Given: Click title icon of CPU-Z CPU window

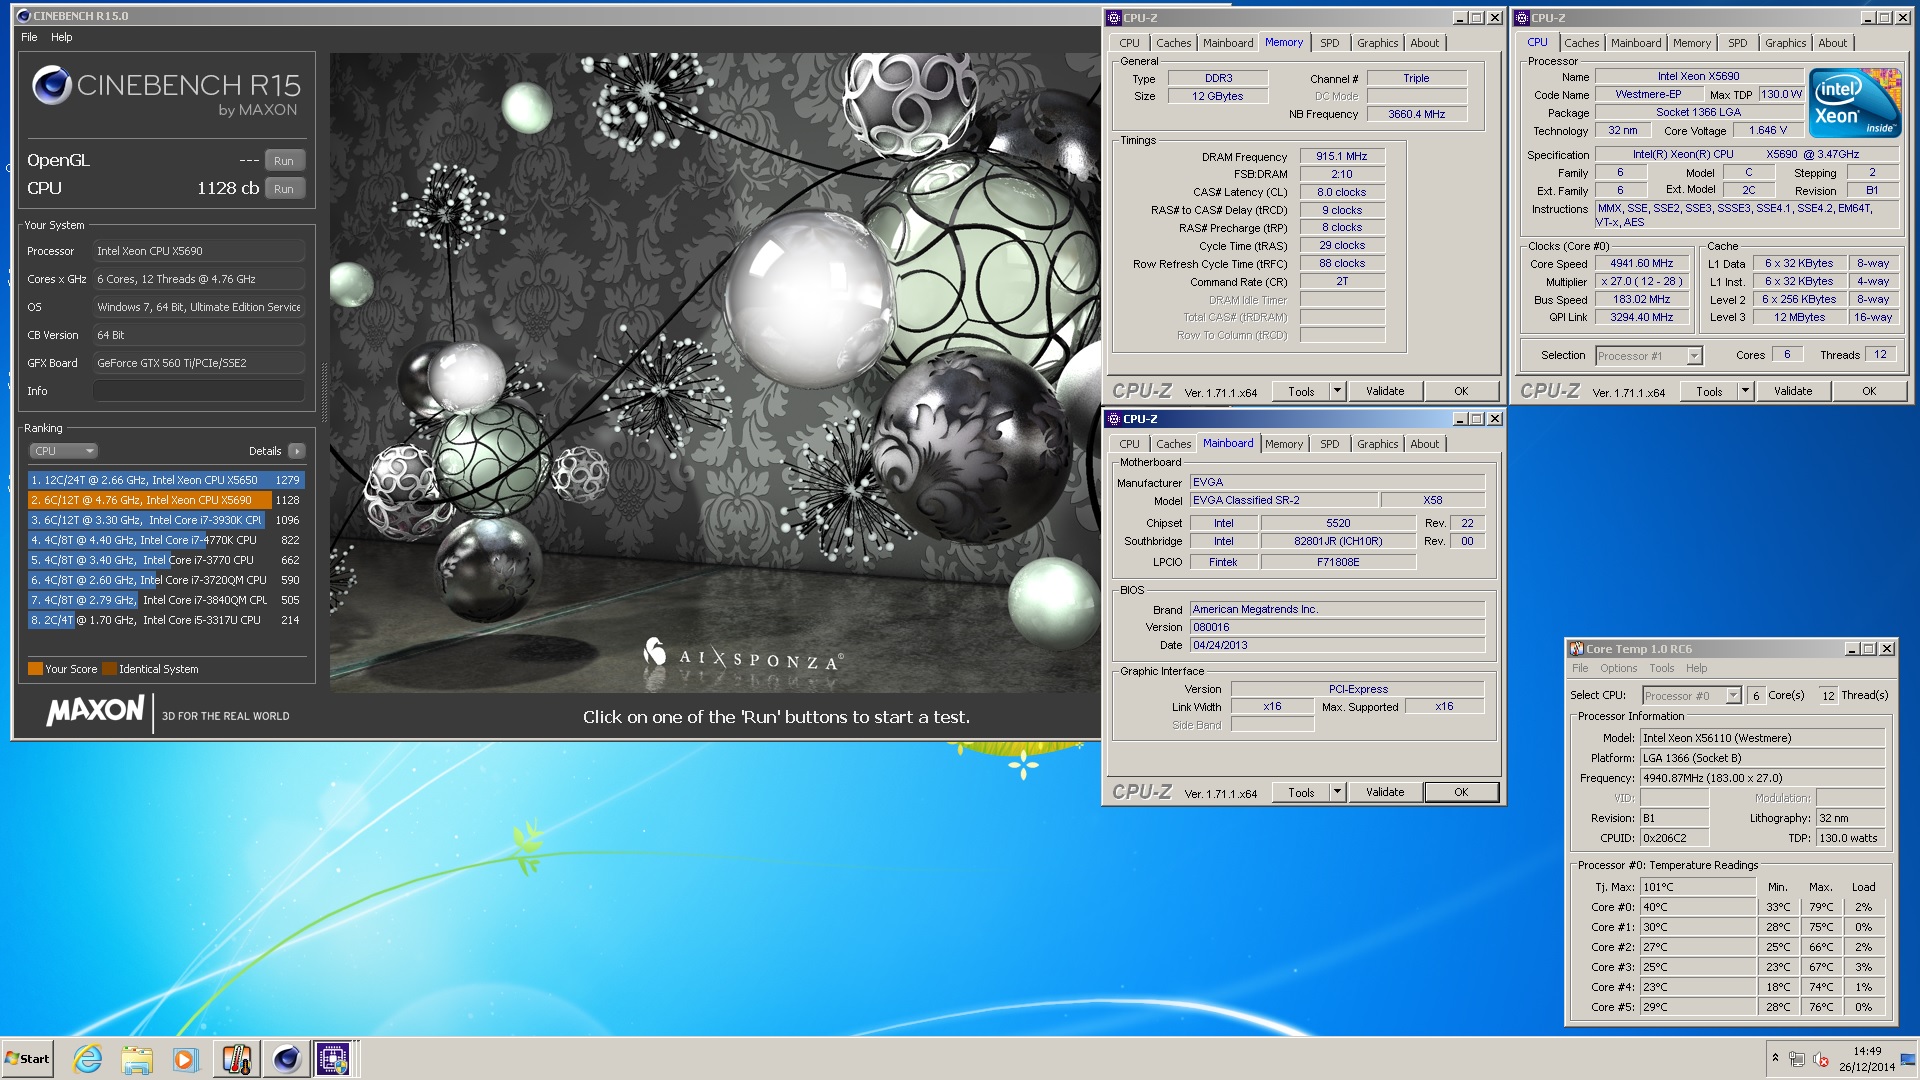Looking at the screenshot, I should click(x=1522, y=18).
